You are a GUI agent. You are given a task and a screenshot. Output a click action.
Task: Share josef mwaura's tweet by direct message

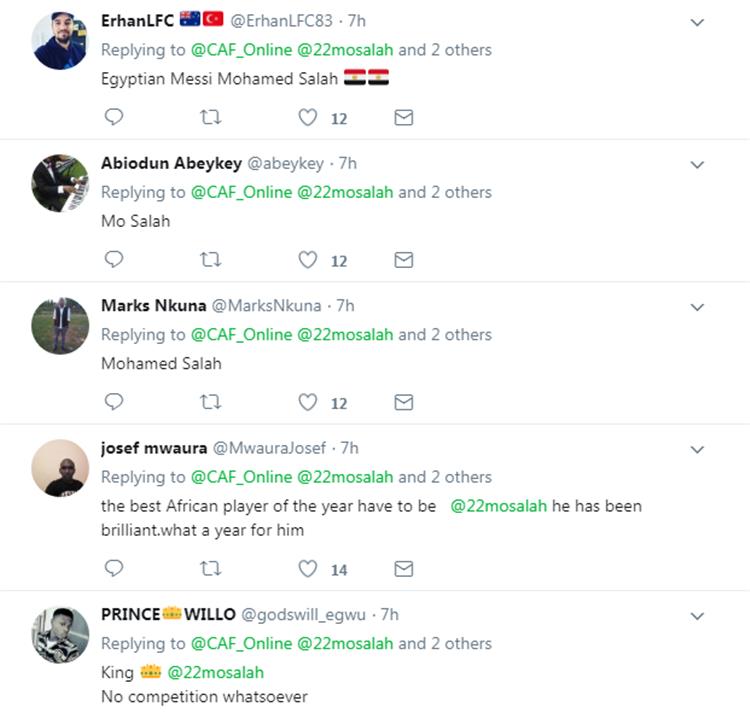tap(403, 569)
